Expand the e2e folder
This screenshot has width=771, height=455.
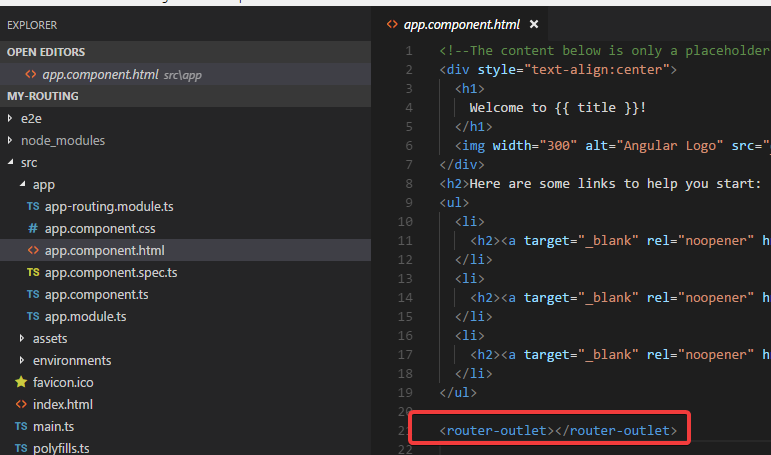coord(11,118)
